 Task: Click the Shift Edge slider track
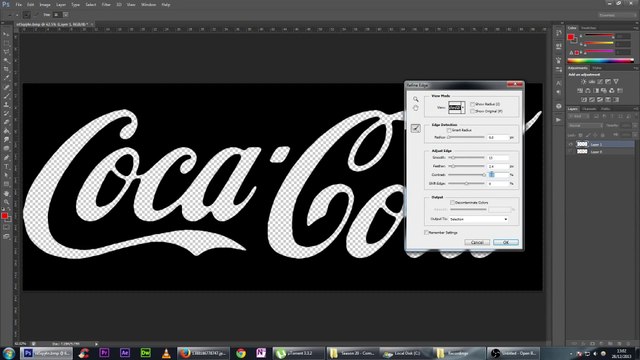coord(467,184)
